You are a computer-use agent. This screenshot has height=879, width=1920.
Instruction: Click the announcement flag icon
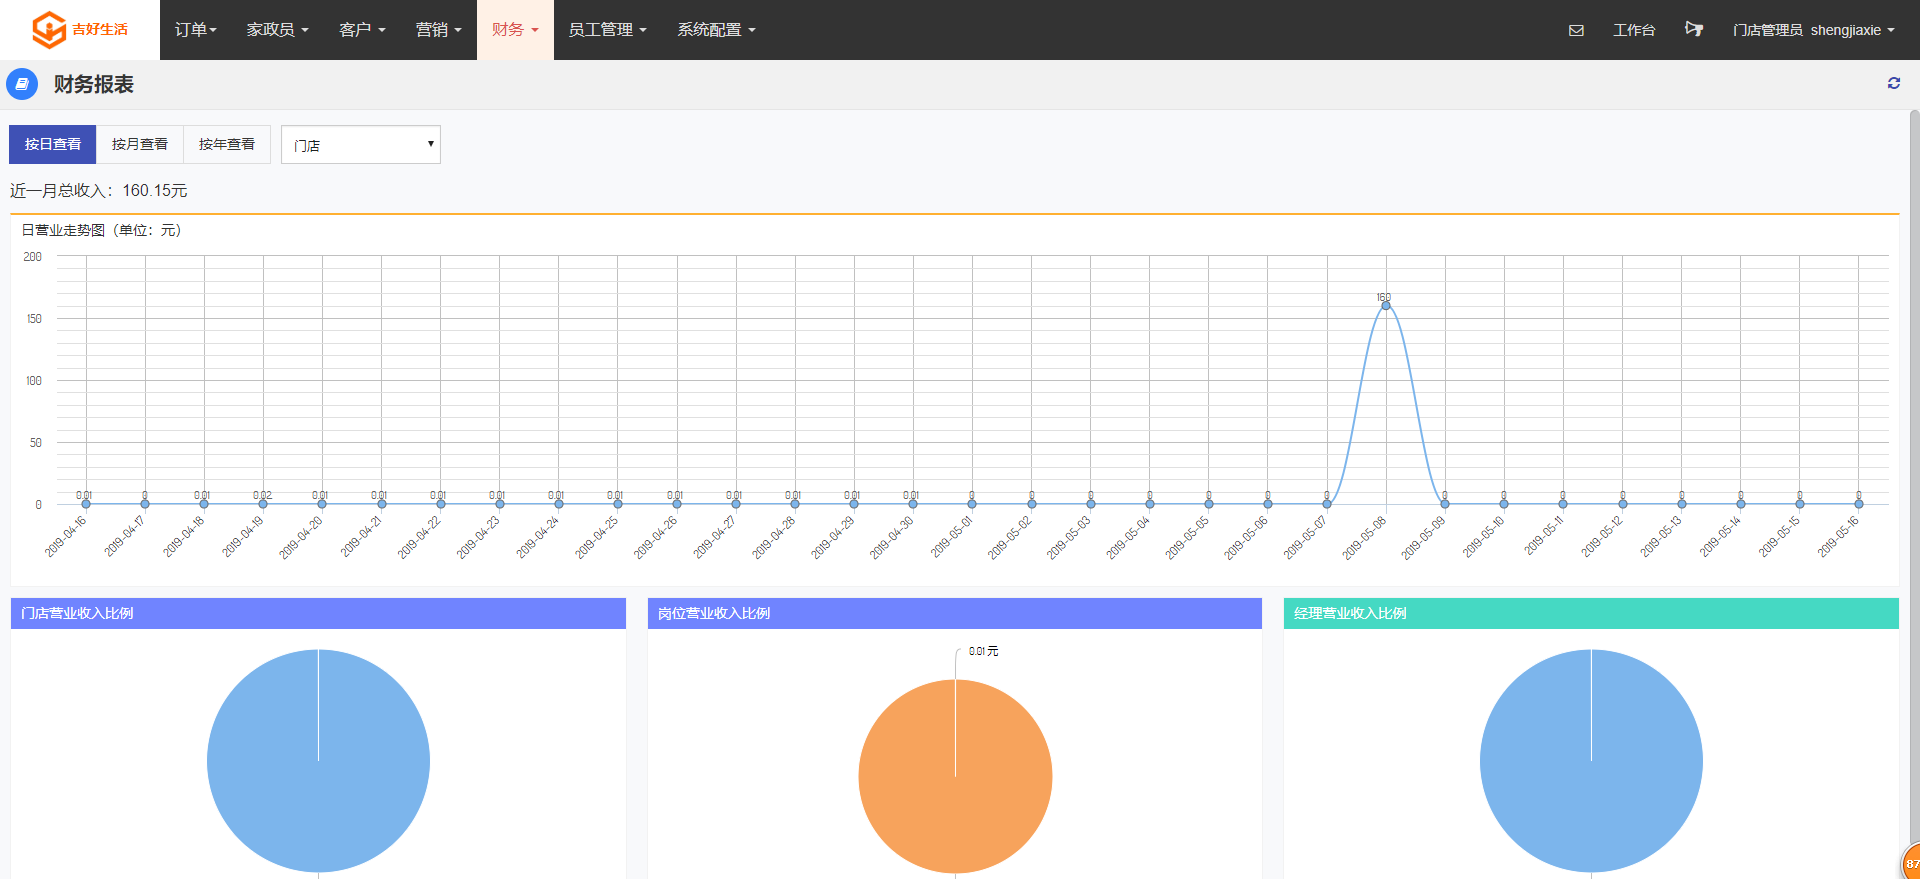tap(1693, 29)
